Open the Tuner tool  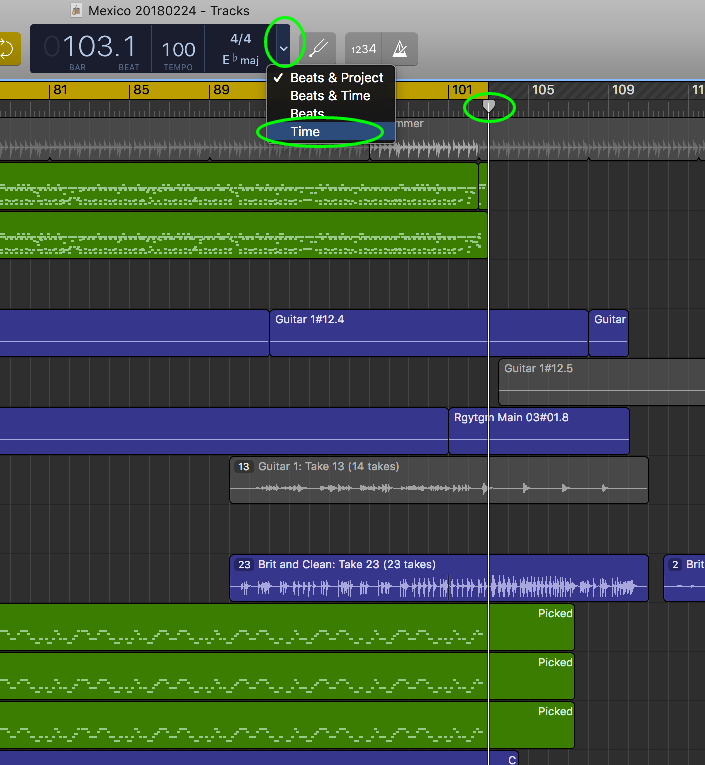(318, 49)
